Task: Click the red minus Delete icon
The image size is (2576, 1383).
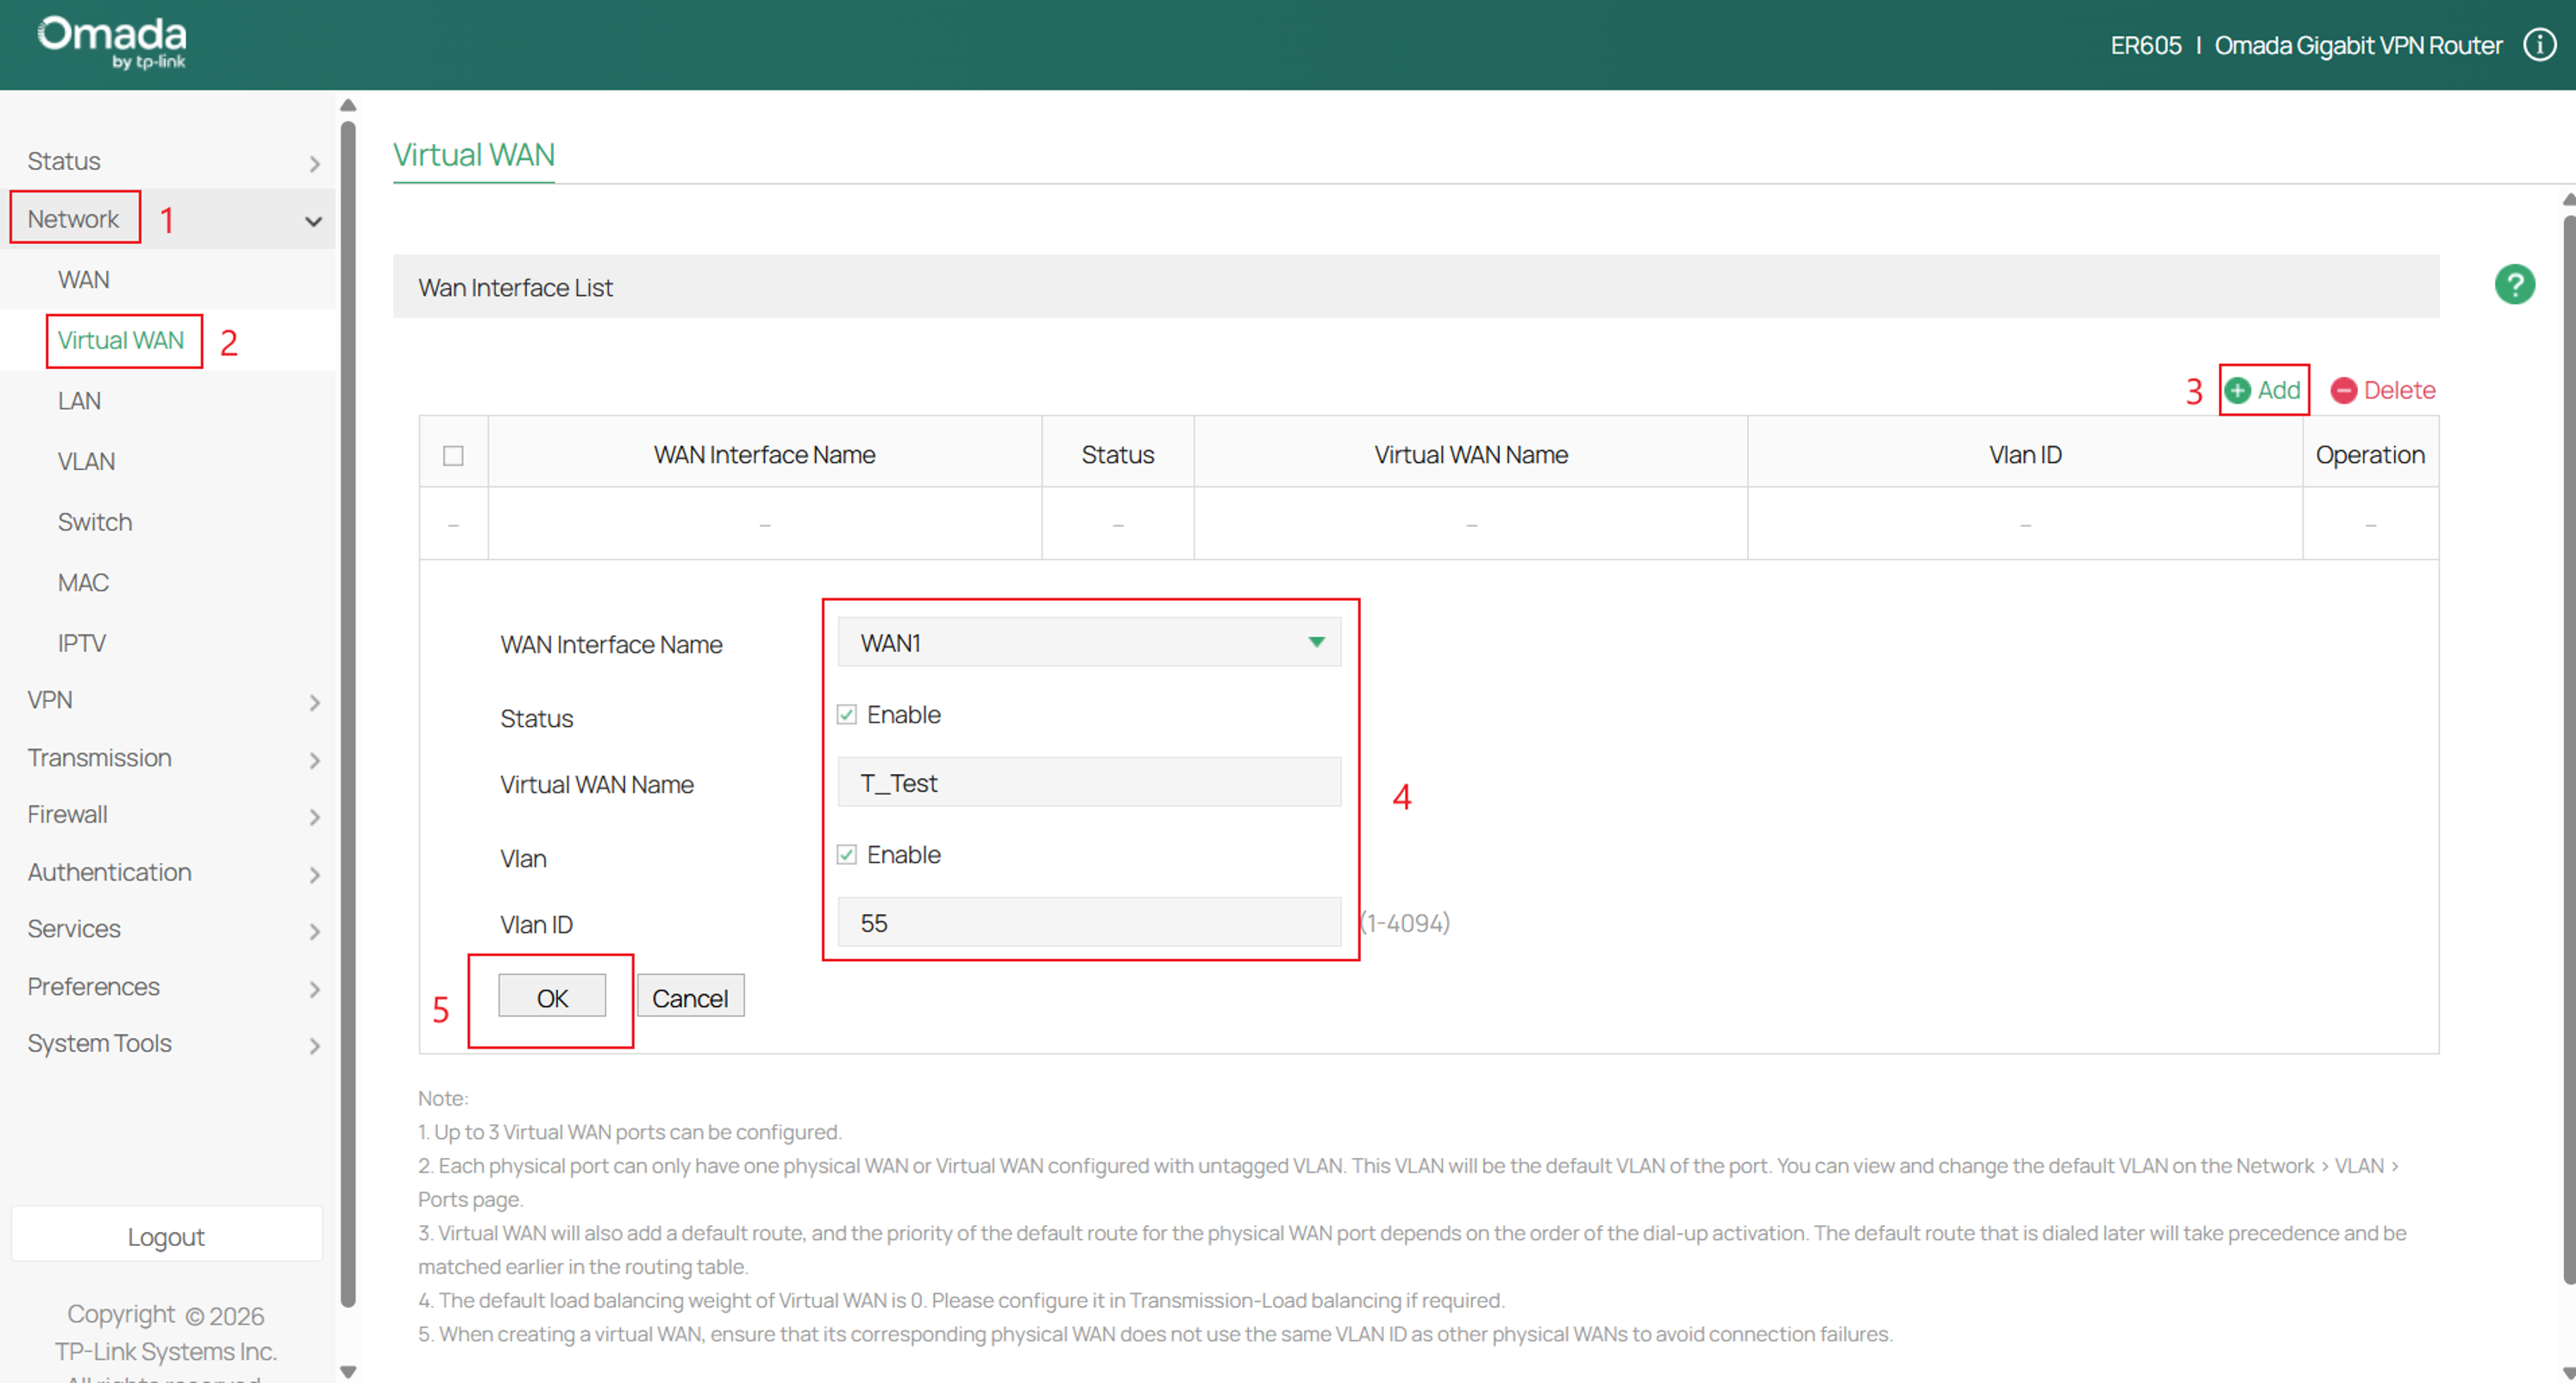Action: [x=2343, y=390]
